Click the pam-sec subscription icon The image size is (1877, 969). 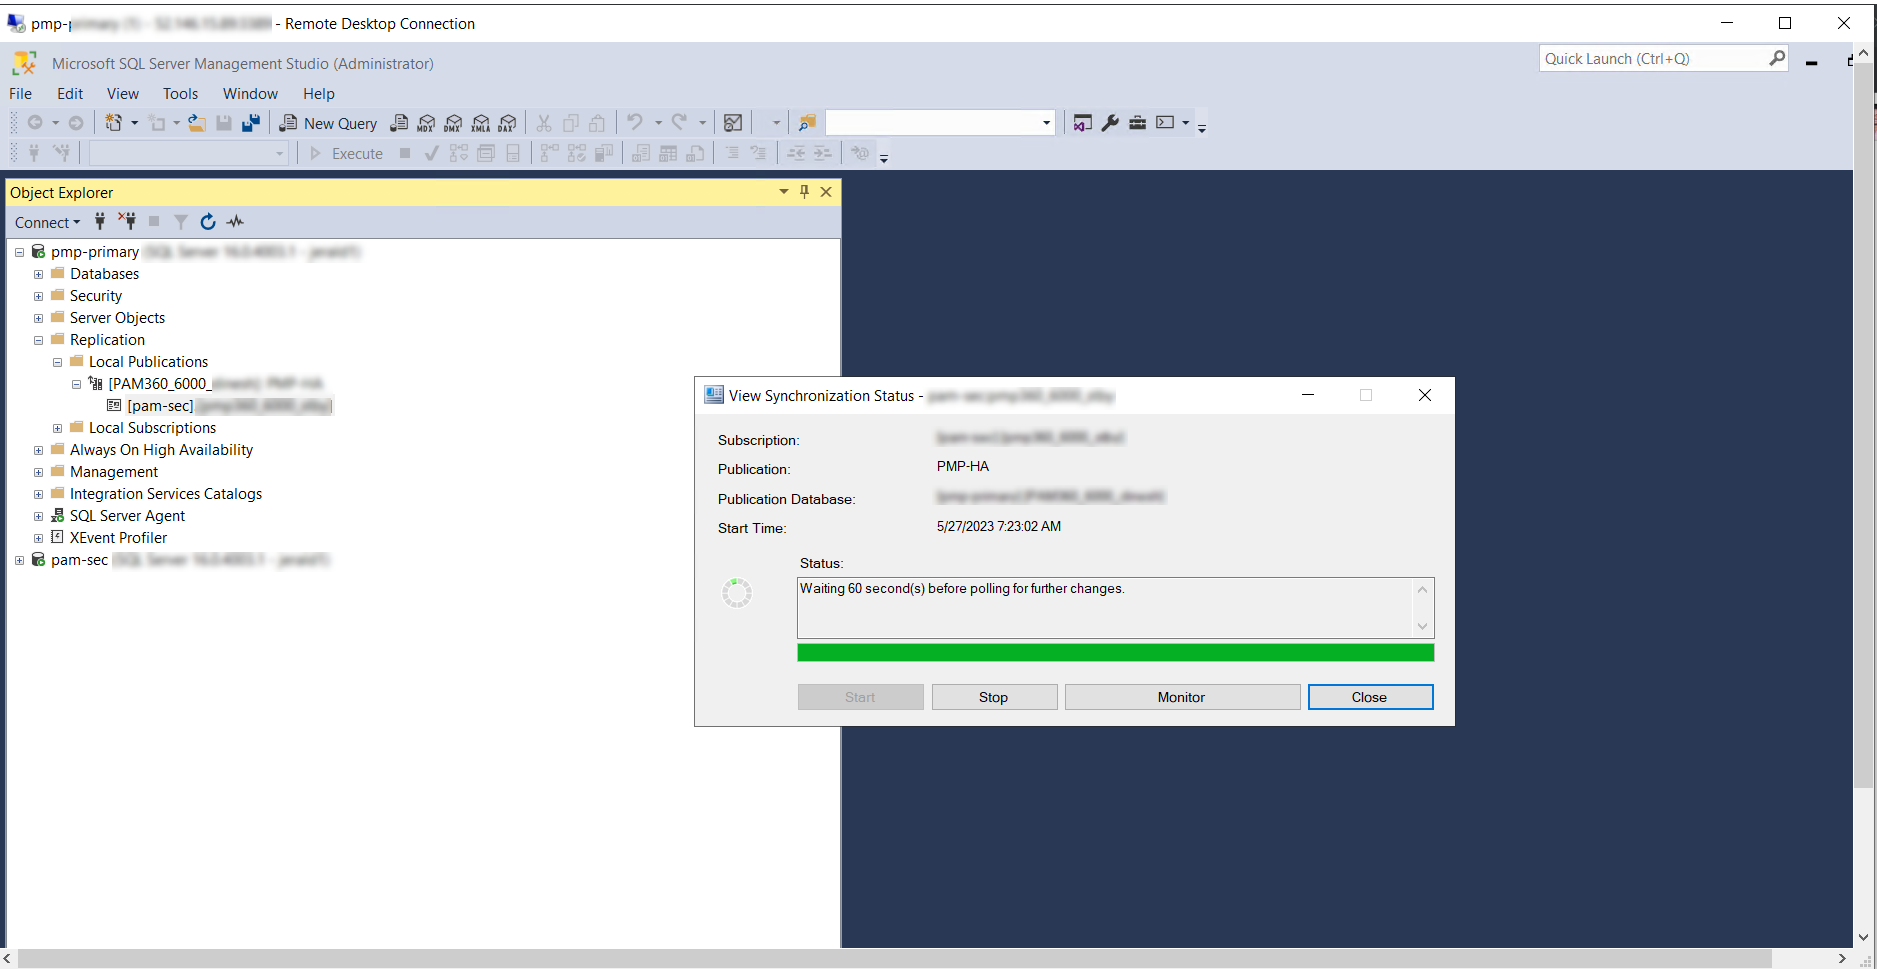click(114, 406)
